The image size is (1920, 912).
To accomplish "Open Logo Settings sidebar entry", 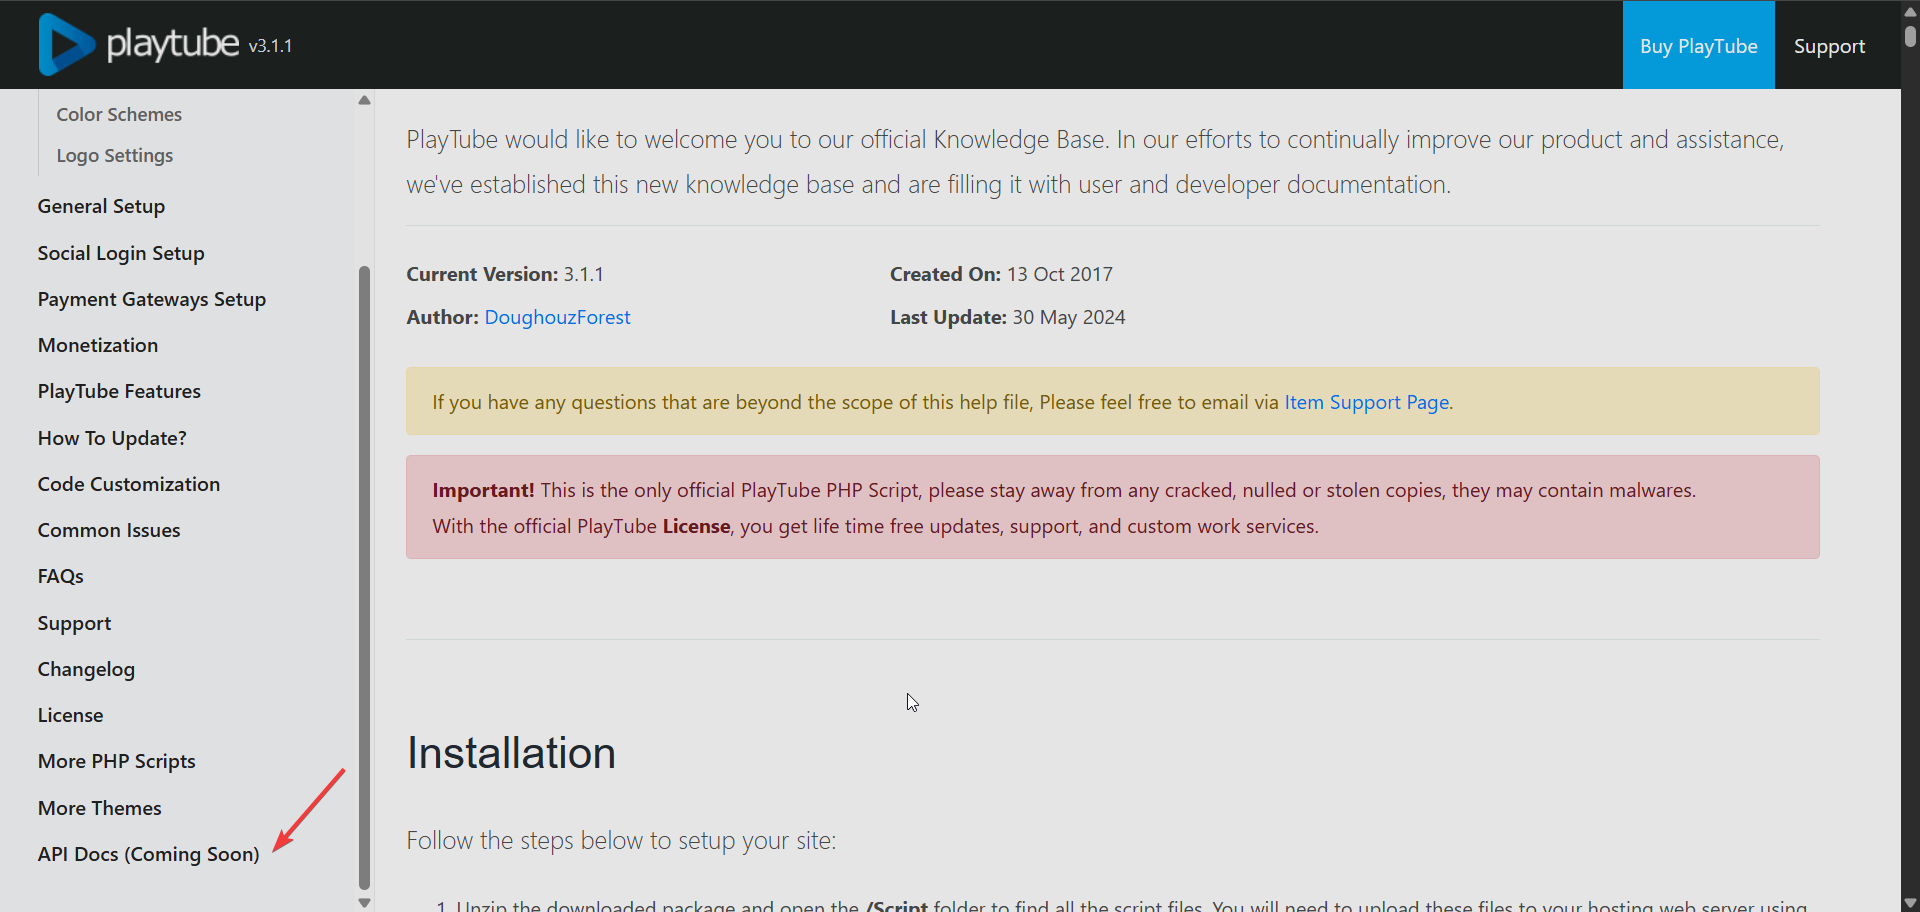I will [114, 155].
